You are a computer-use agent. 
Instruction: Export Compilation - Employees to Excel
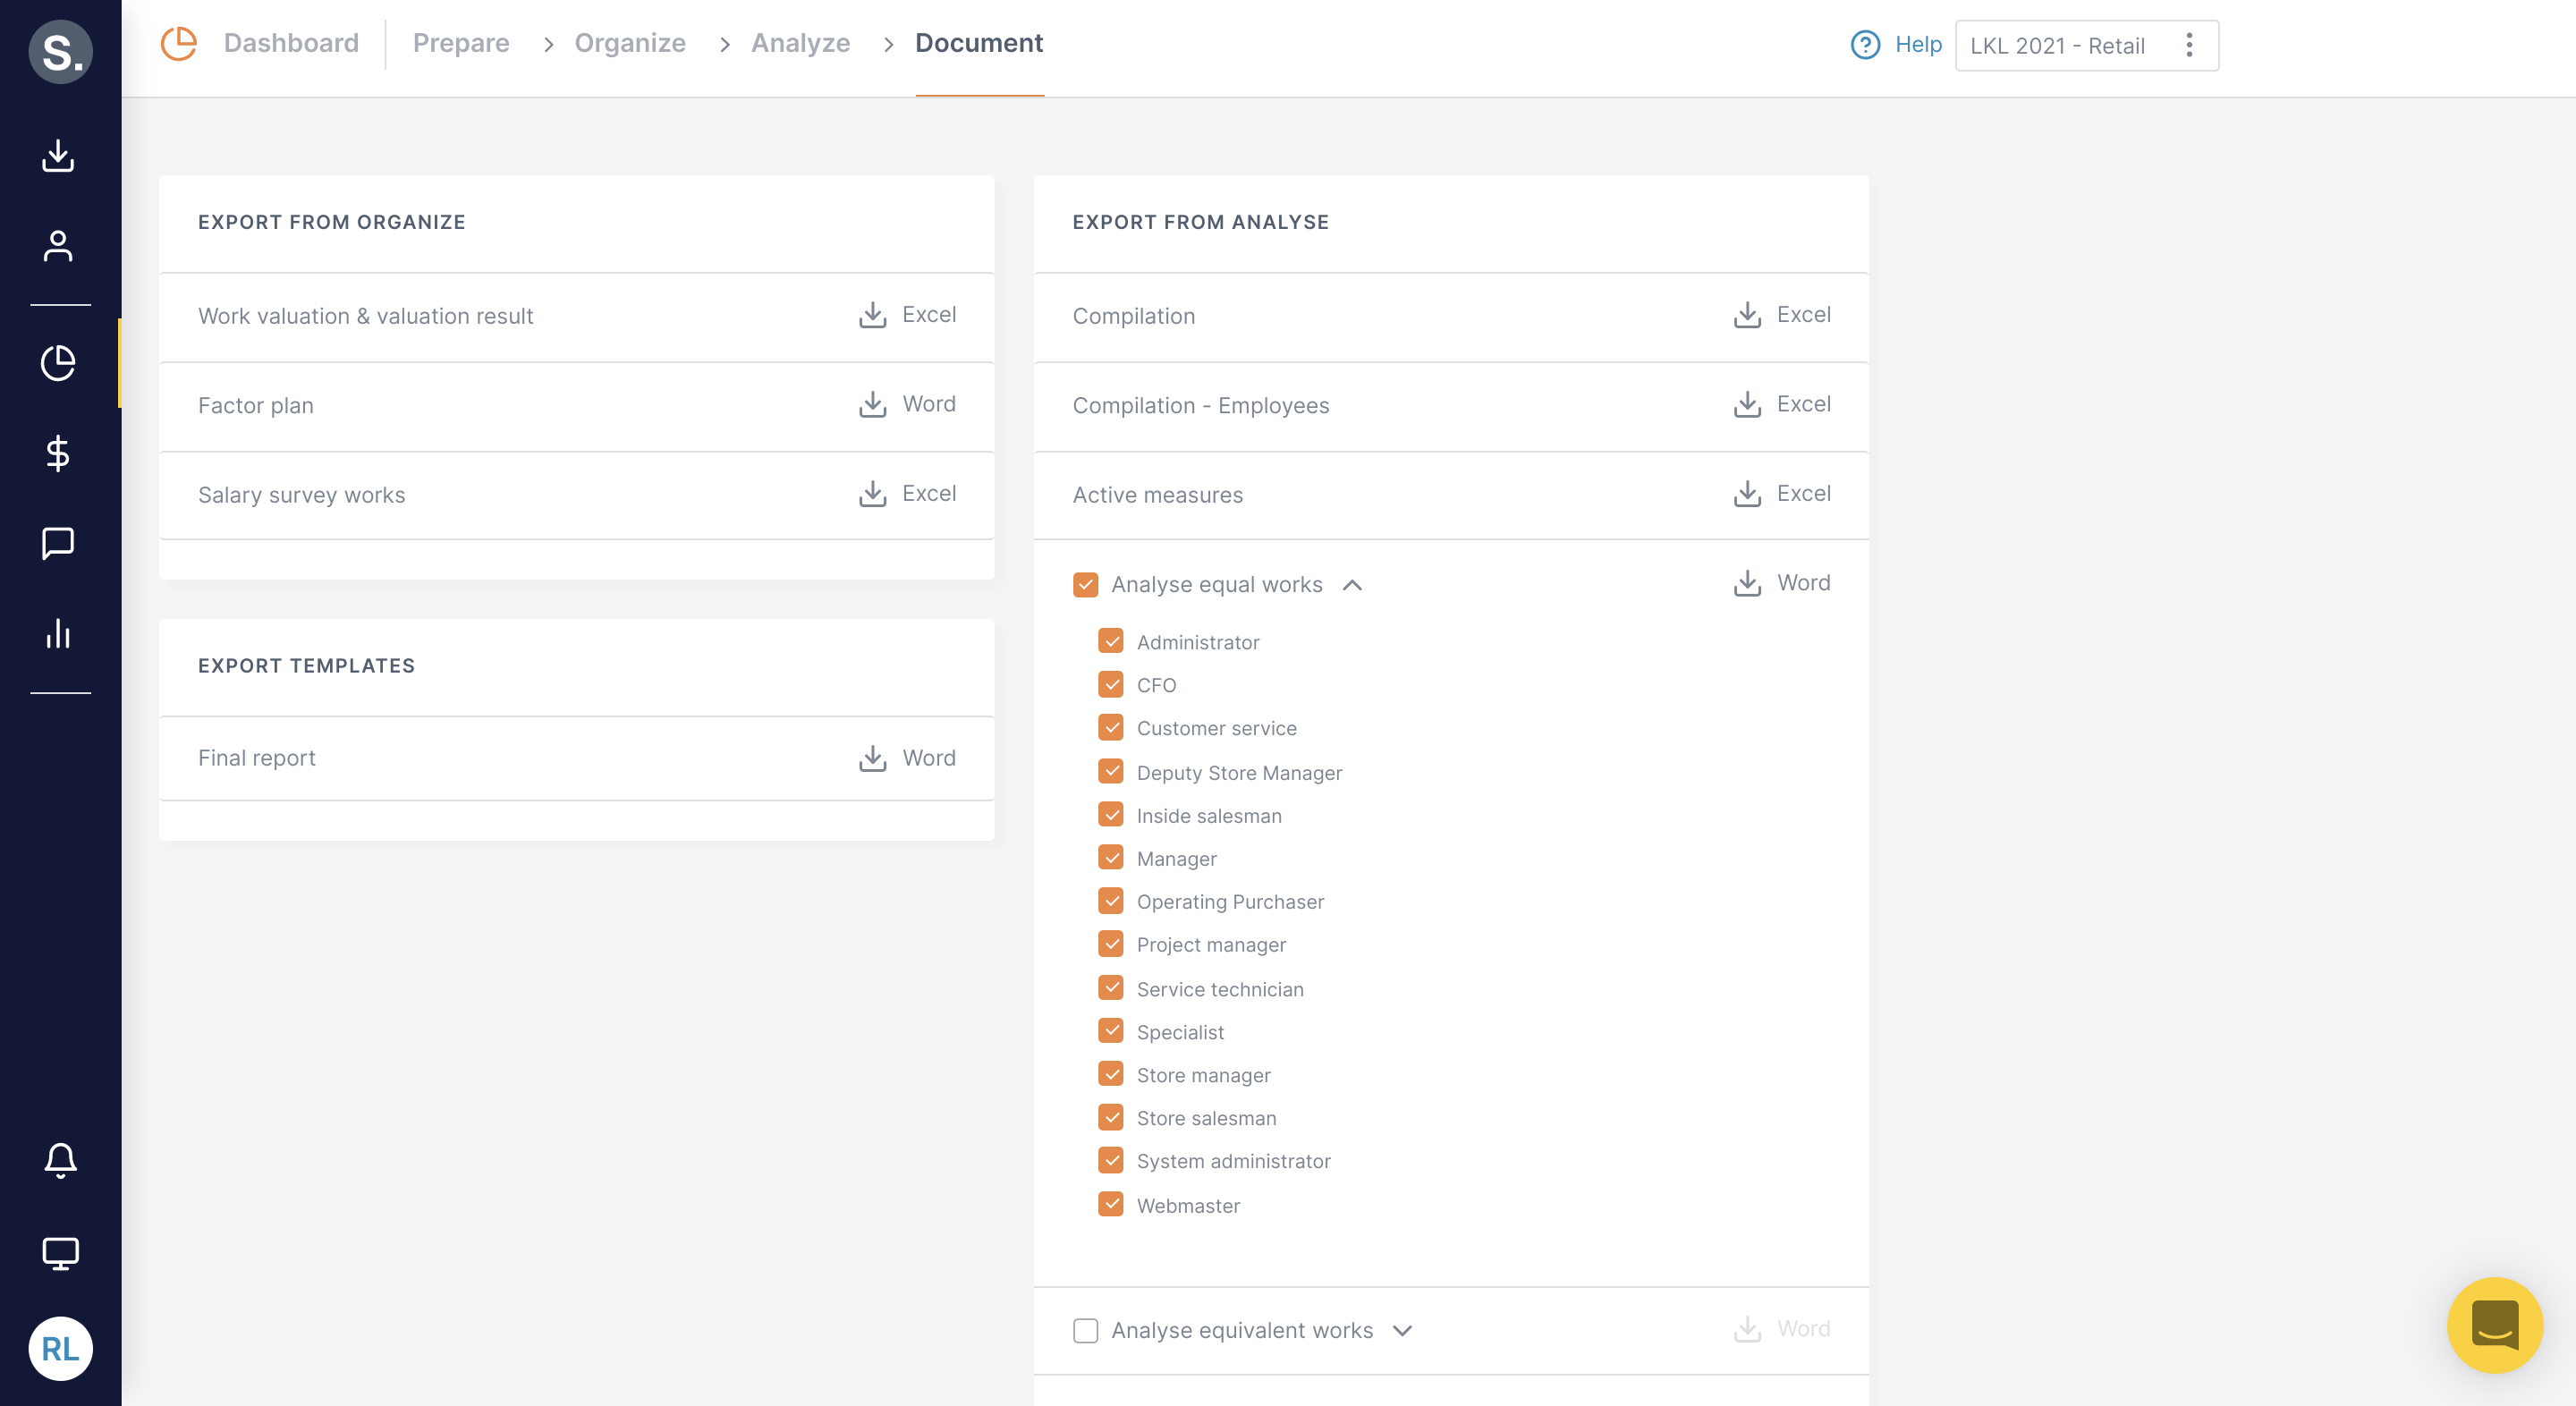point(1782,404)
